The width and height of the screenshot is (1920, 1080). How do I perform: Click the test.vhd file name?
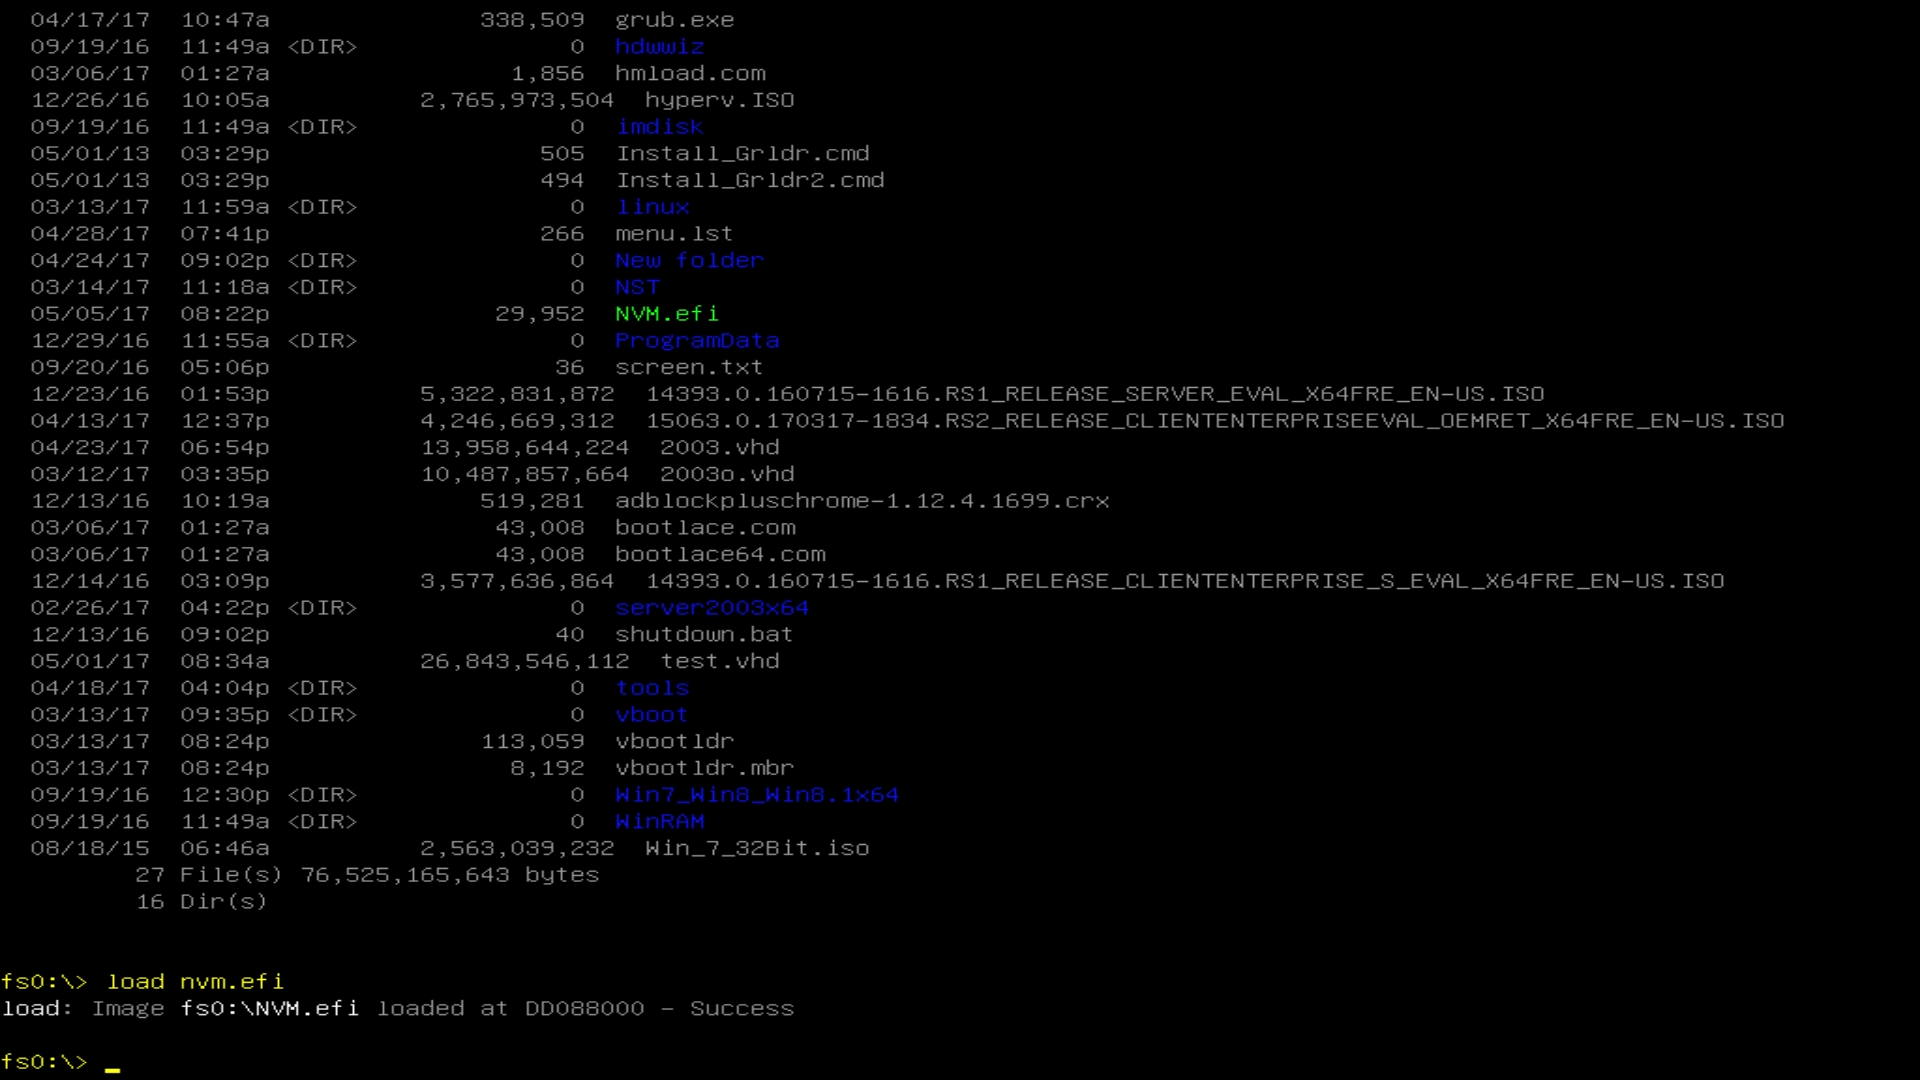[719, 662]
